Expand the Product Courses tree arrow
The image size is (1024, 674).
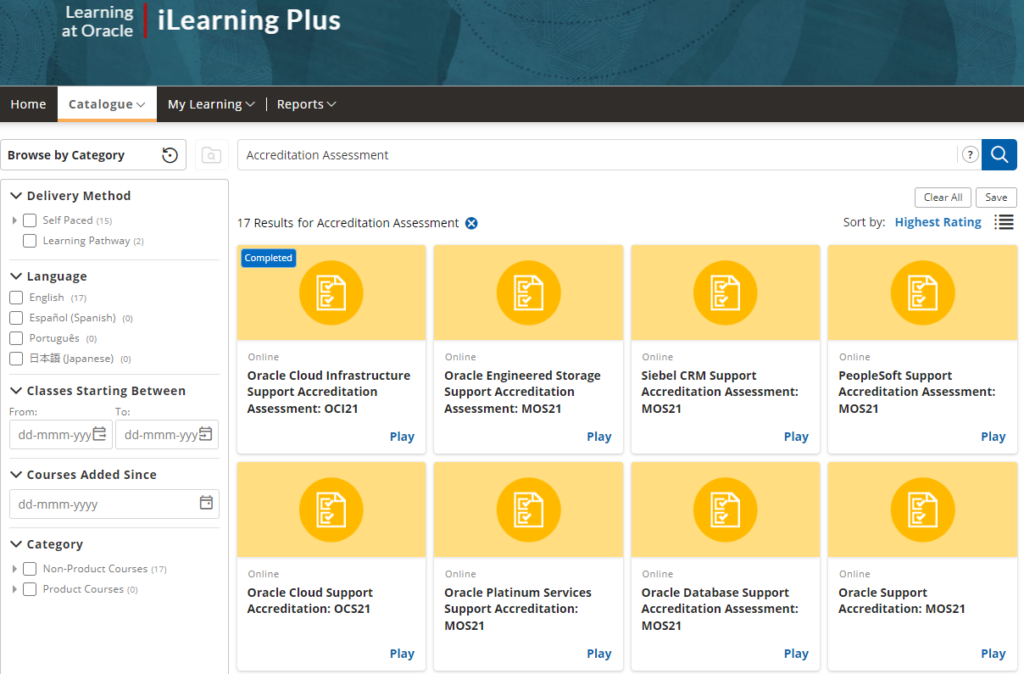click(x=14, y=589)
